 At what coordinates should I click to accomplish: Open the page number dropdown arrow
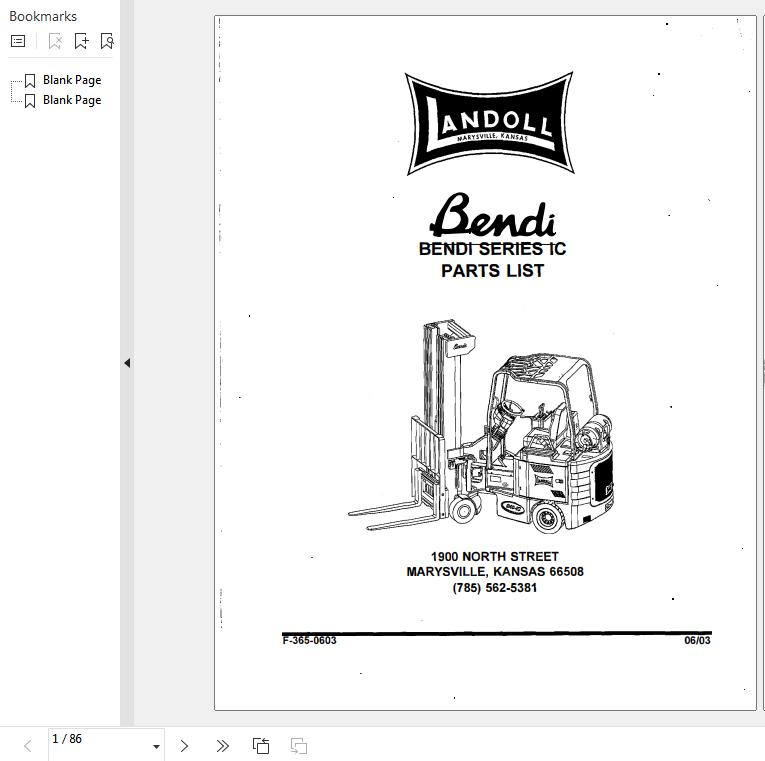click(x=156, y=746)
